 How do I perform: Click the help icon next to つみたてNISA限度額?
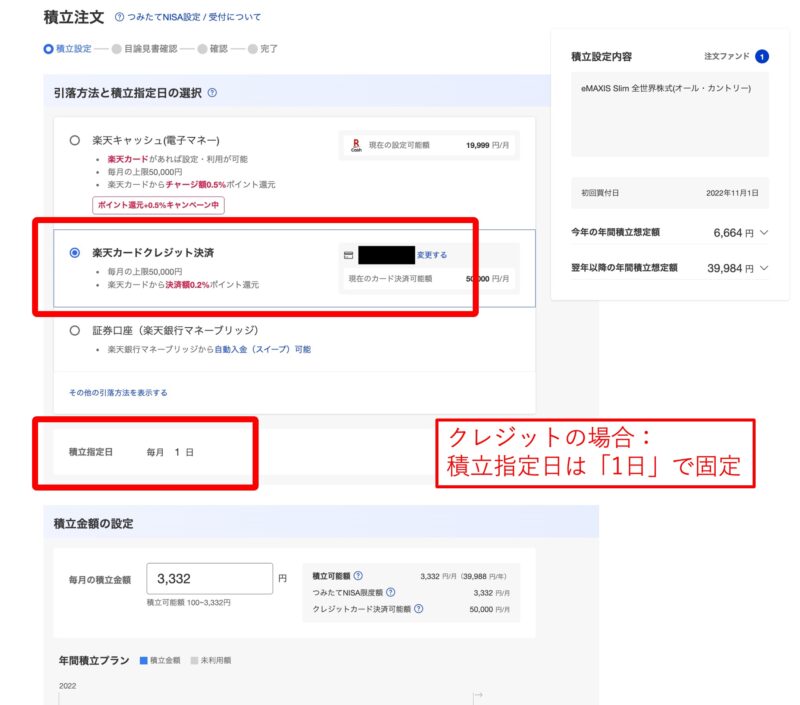click(390, 592)
